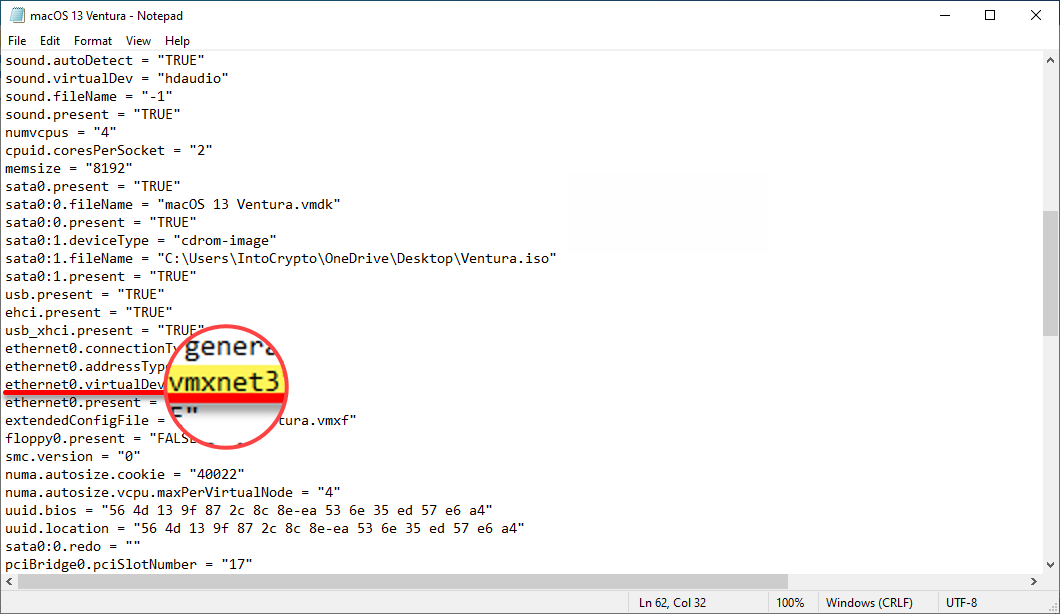Click the ethernet0.addressType line
Viewport: 1060px width, 614px height.
pos(85,367)
